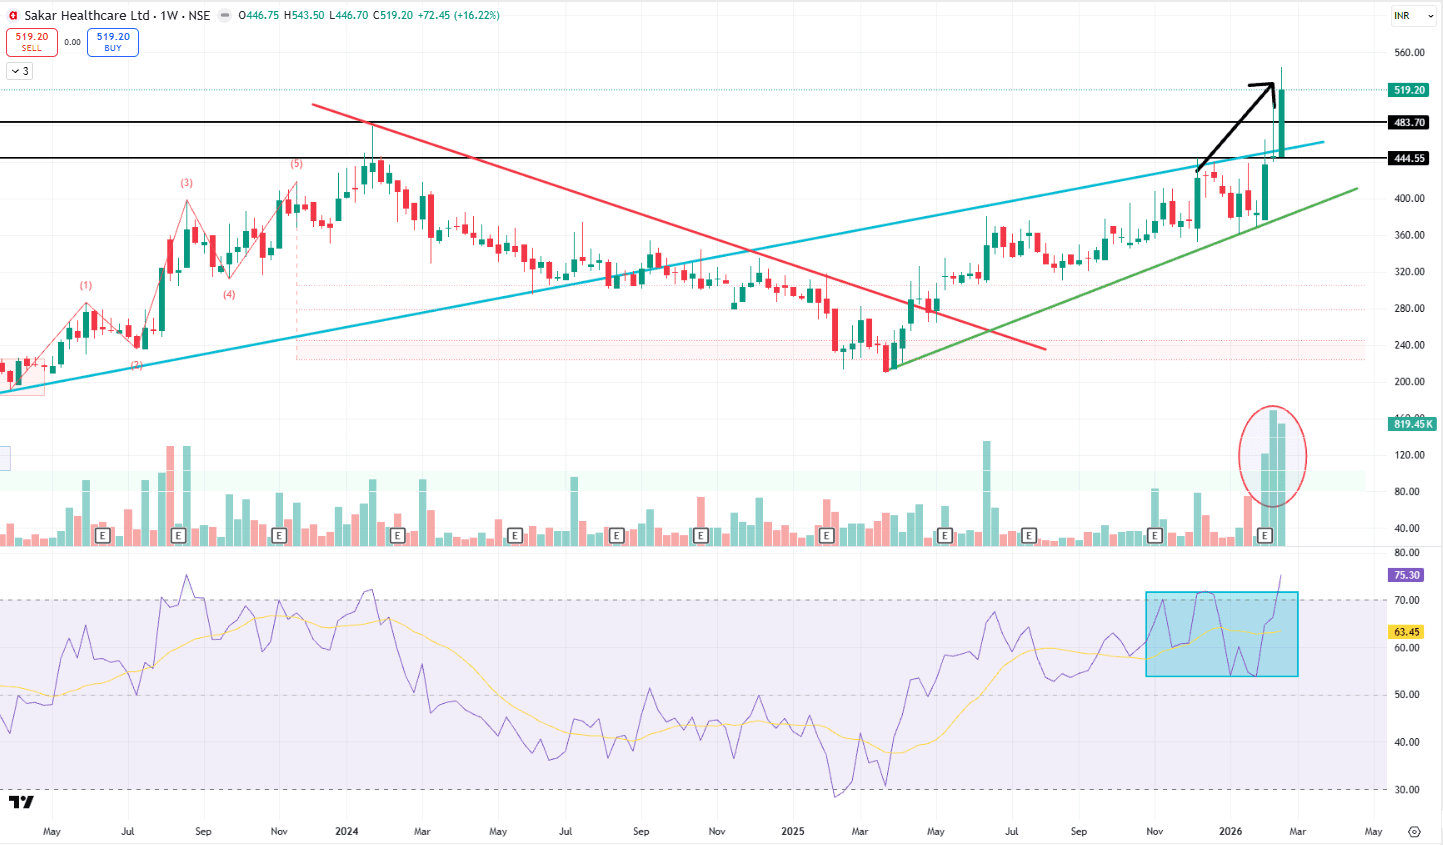Screen dimensions: 1443x845
Task: Select the Elliott wave (5) label
Action: tap(297, 164)
